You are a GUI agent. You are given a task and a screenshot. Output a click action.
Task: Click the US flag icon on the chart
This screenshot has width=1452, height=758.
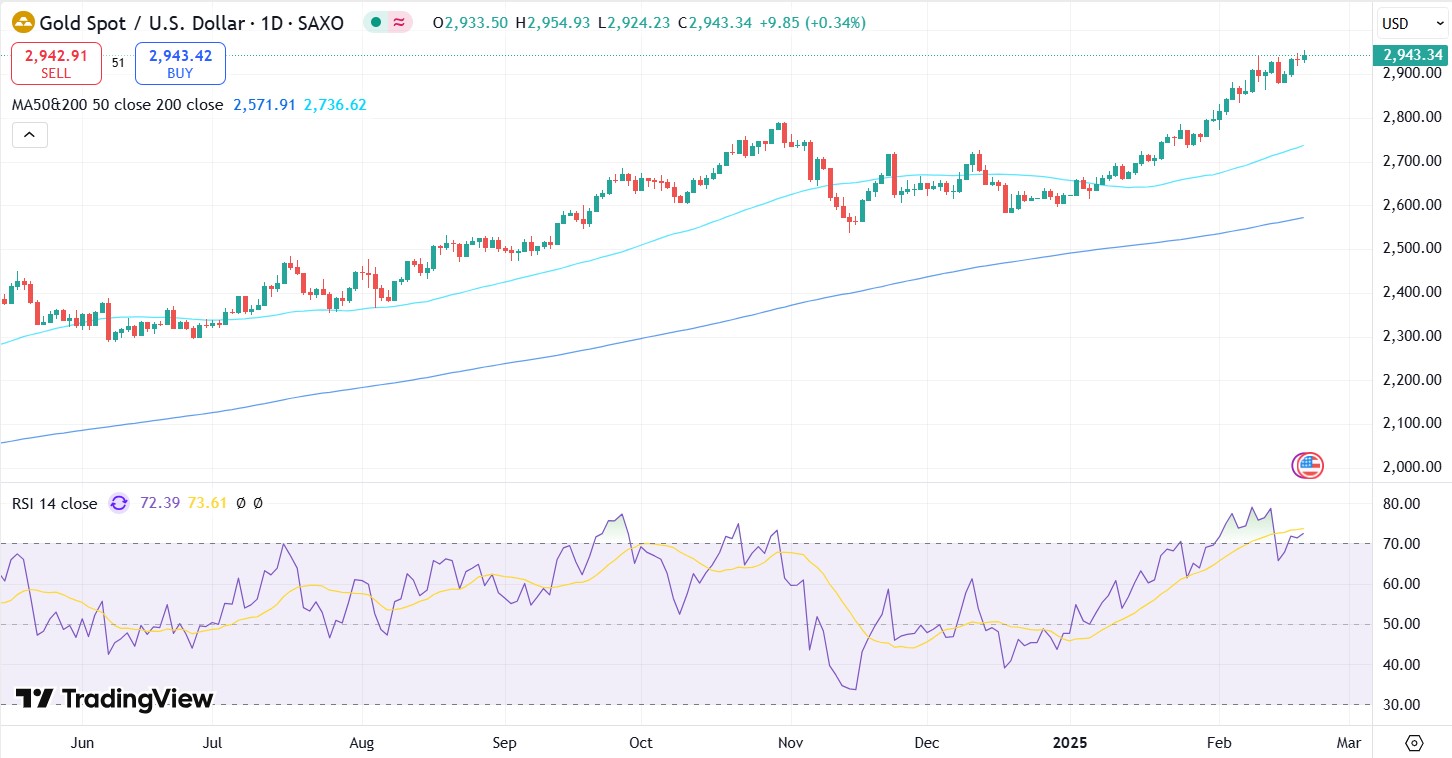click(x=1306, y=465)
